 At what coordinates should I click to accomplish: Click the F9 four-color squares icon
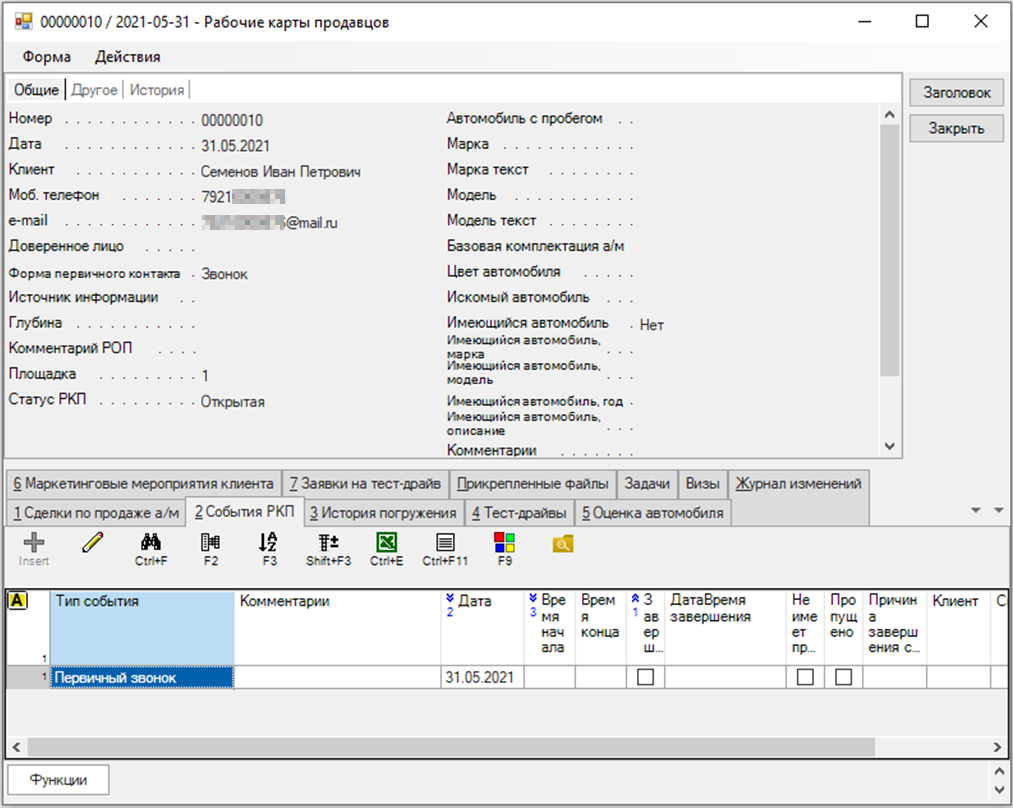point(504,543)
